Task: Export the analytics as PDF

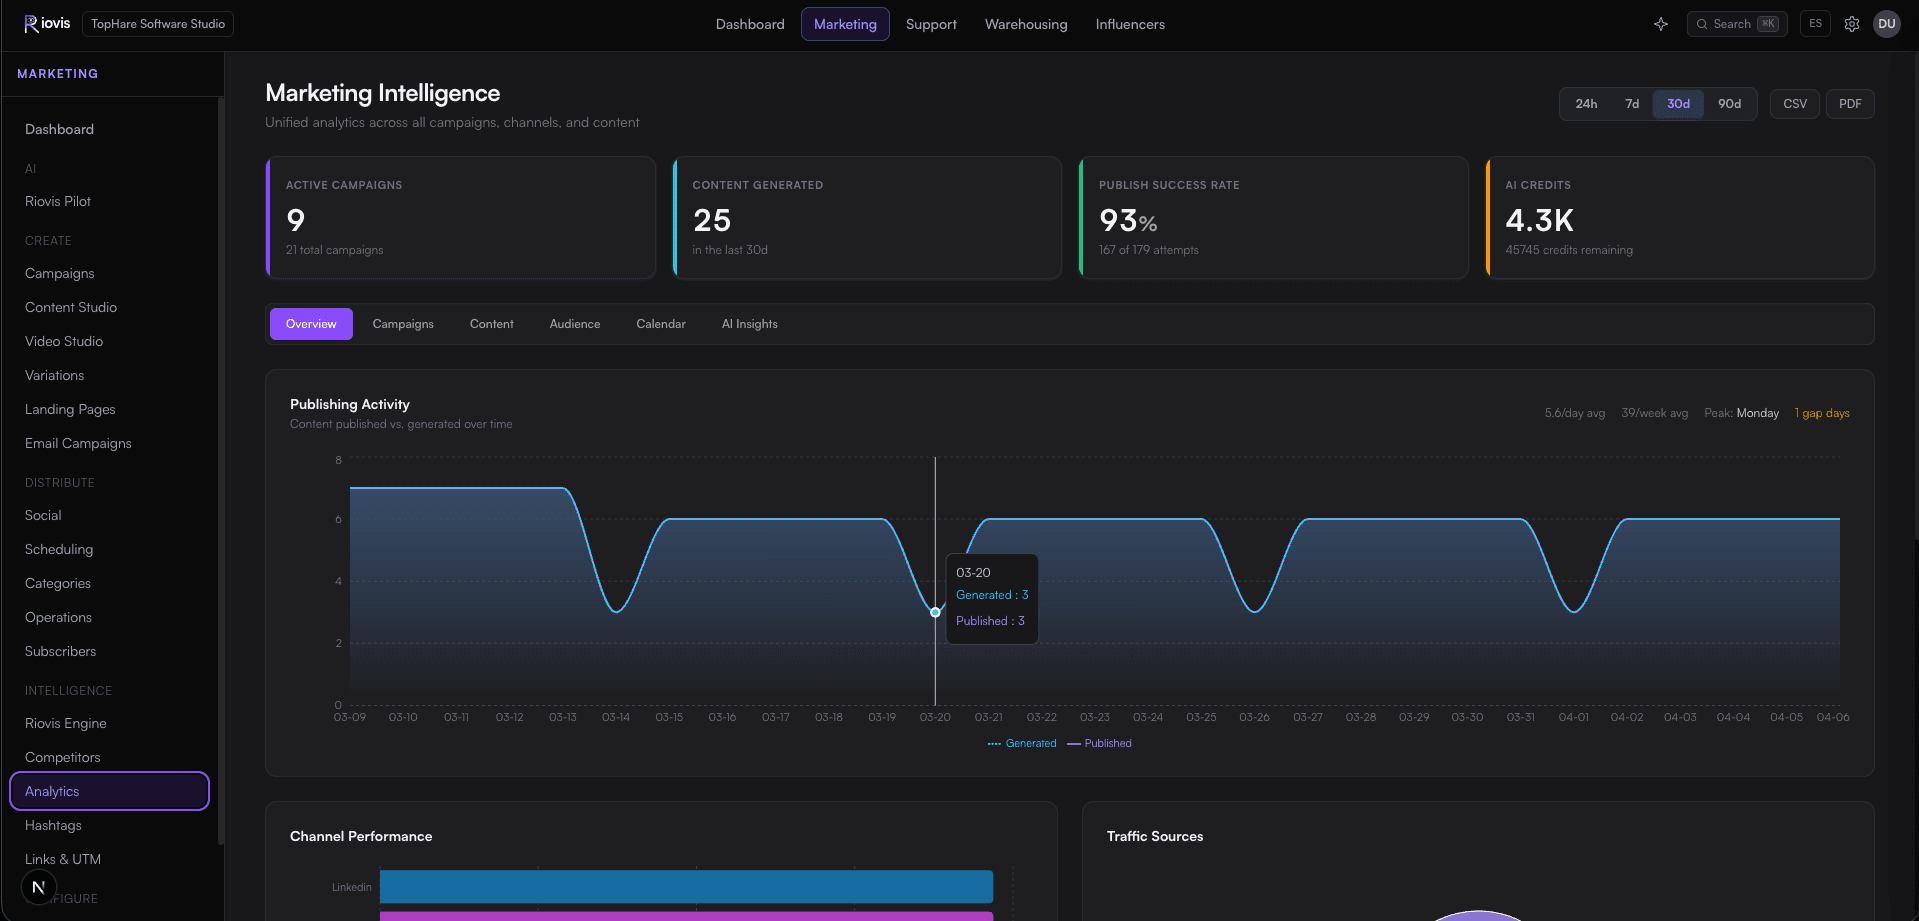Action: point(1850,104)
